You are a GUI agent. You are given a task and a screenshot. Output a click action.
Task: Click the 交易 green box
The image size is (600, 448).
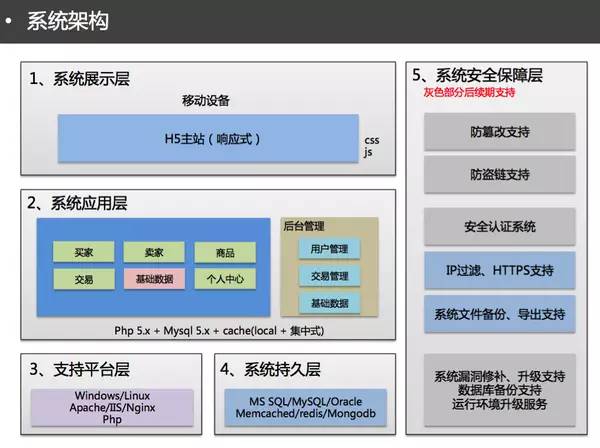tap(83, 279)
